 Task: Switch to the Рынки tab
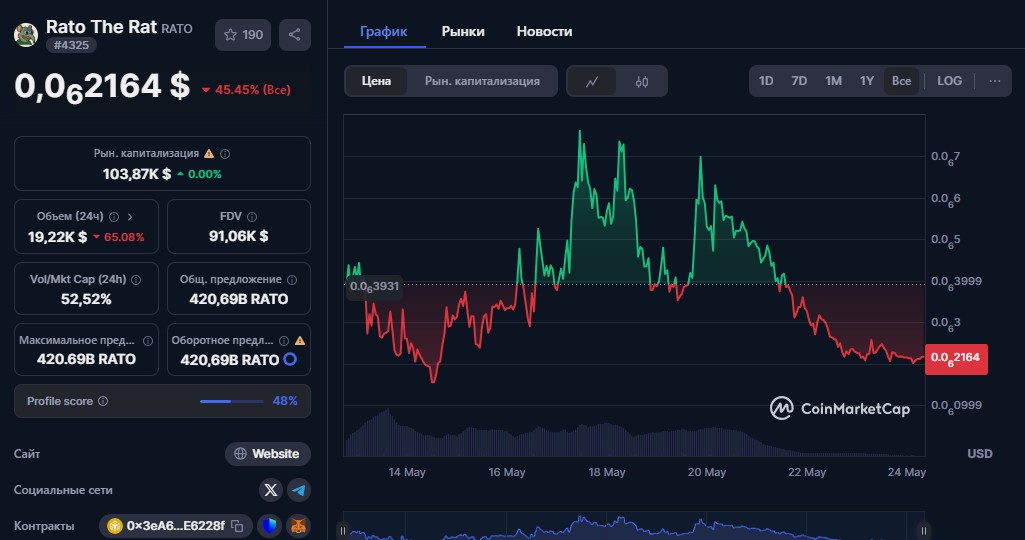pos(463,31)
